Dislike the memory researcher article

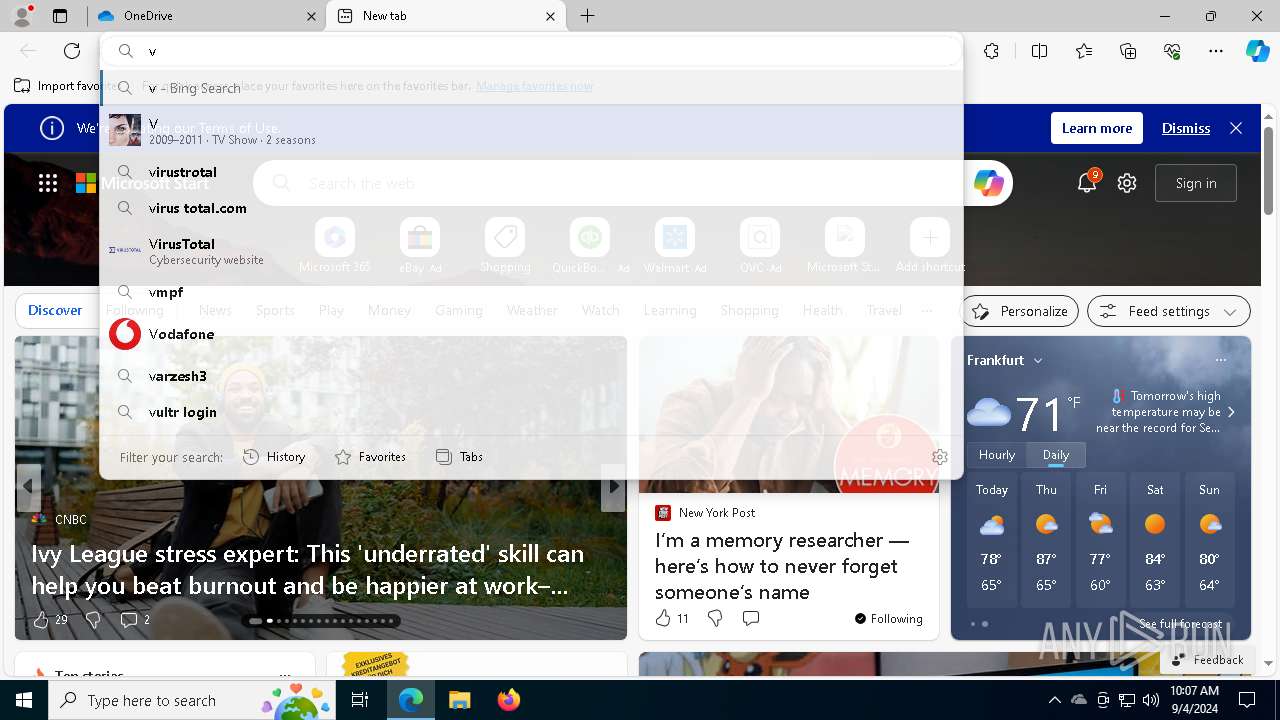[x=715, y=618]
